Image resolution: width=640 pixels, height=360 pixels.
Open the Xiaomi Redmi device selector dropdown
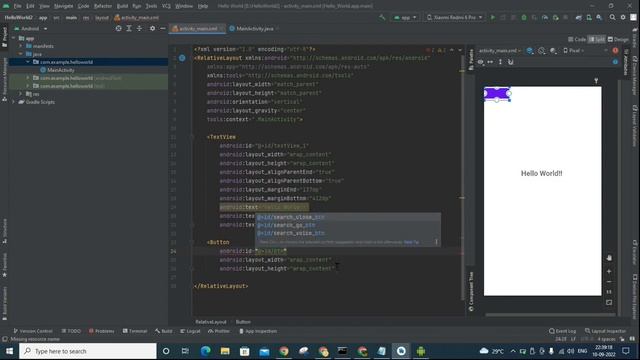[454, 18]
